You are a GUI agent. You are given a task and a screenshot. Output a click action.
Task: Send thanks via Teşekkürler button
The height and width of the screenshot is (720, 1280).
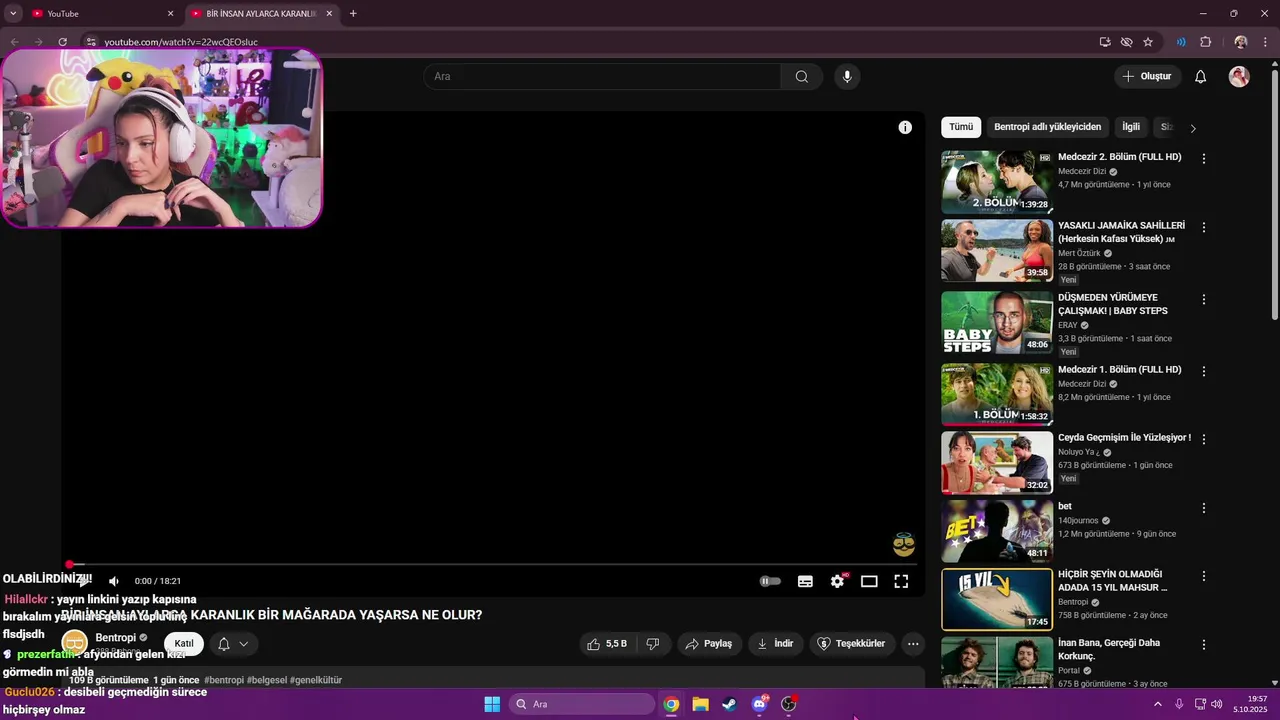[x=851, y=644]
